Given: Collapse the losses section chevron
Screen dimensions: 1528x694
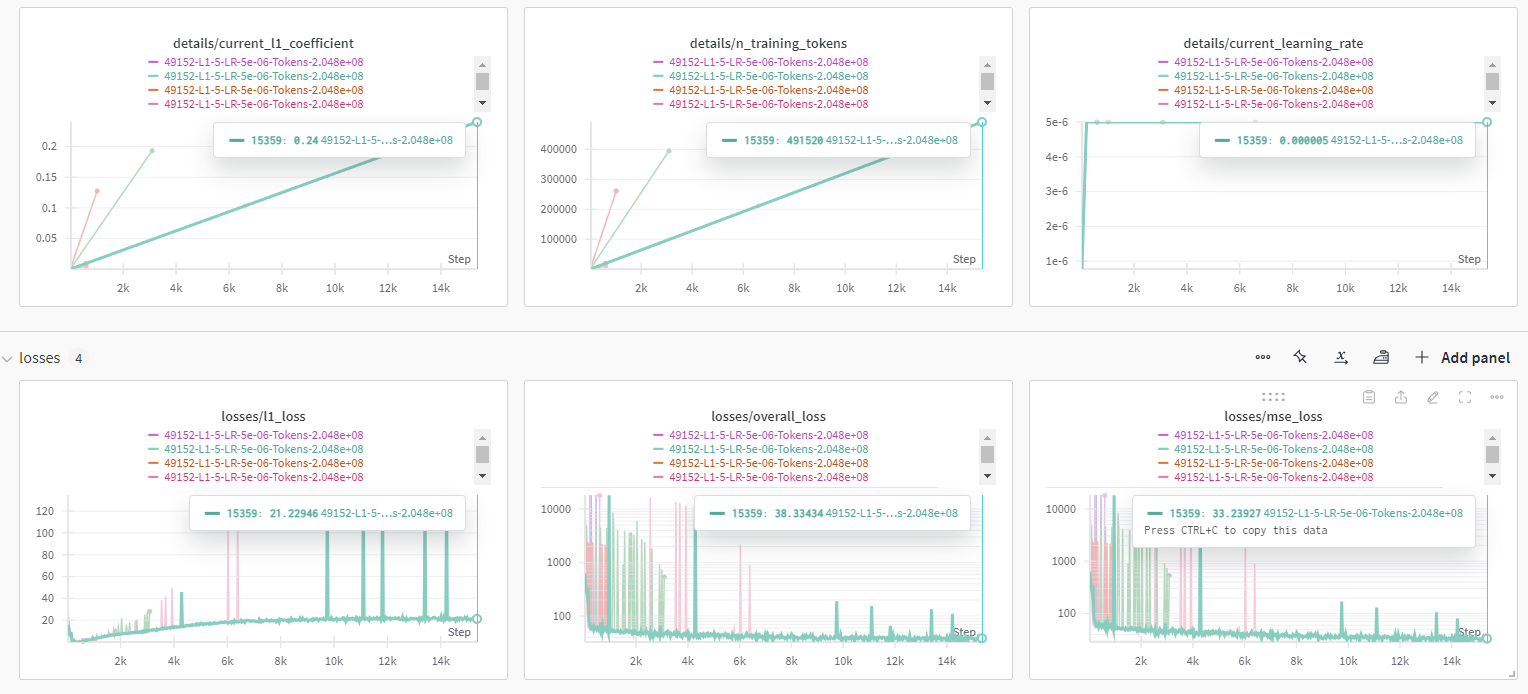Looking at the screenshot, I should (8, 358).
